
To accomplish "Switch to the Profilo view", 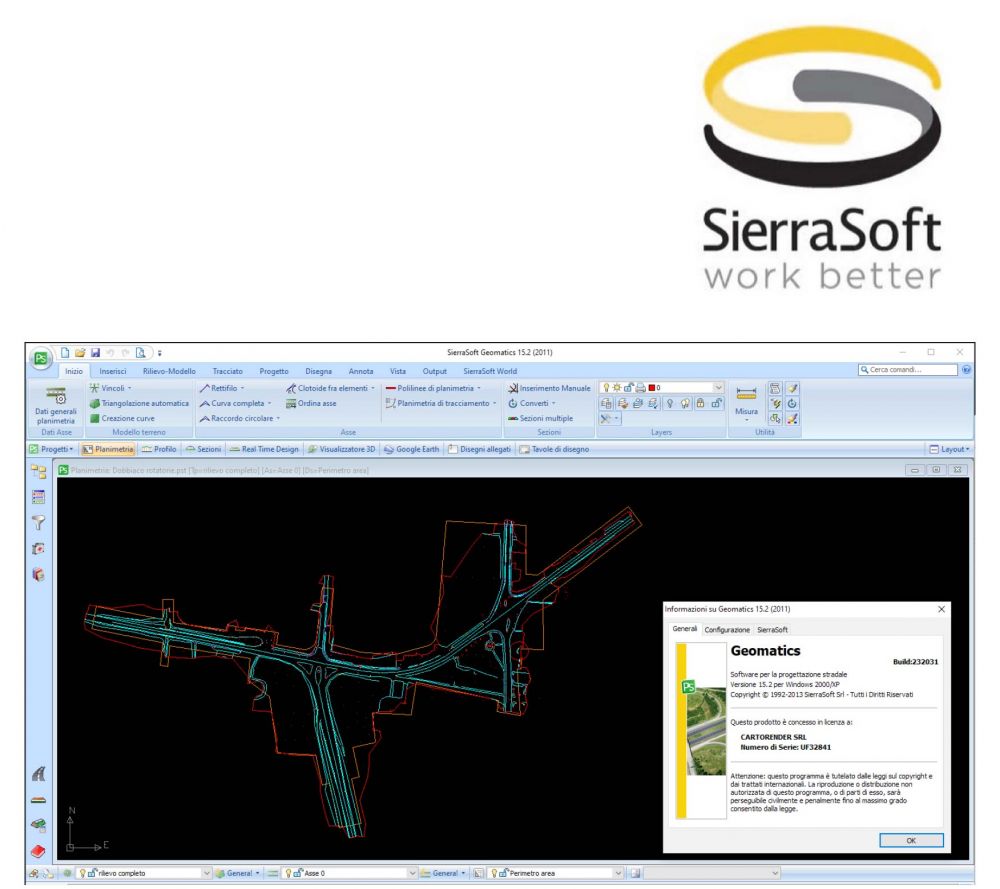I will click(x=159, y=449).
